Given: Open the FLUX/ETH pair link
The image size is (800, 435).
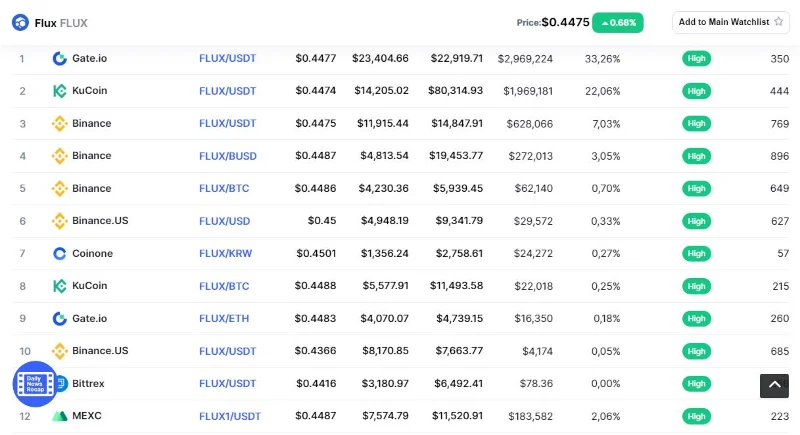Looking at the screenshot, I should (x=224, y=319).
